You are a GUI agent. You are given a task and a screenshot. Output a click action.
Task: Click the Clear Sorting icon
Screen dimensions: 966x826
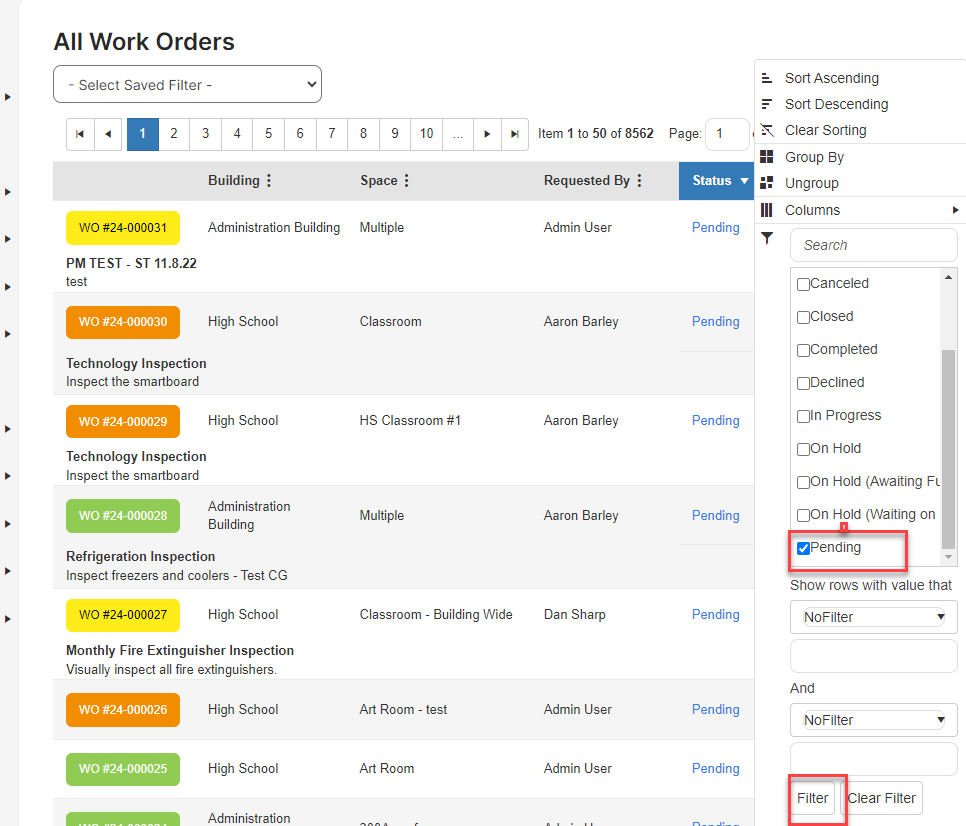coord(766,130)
